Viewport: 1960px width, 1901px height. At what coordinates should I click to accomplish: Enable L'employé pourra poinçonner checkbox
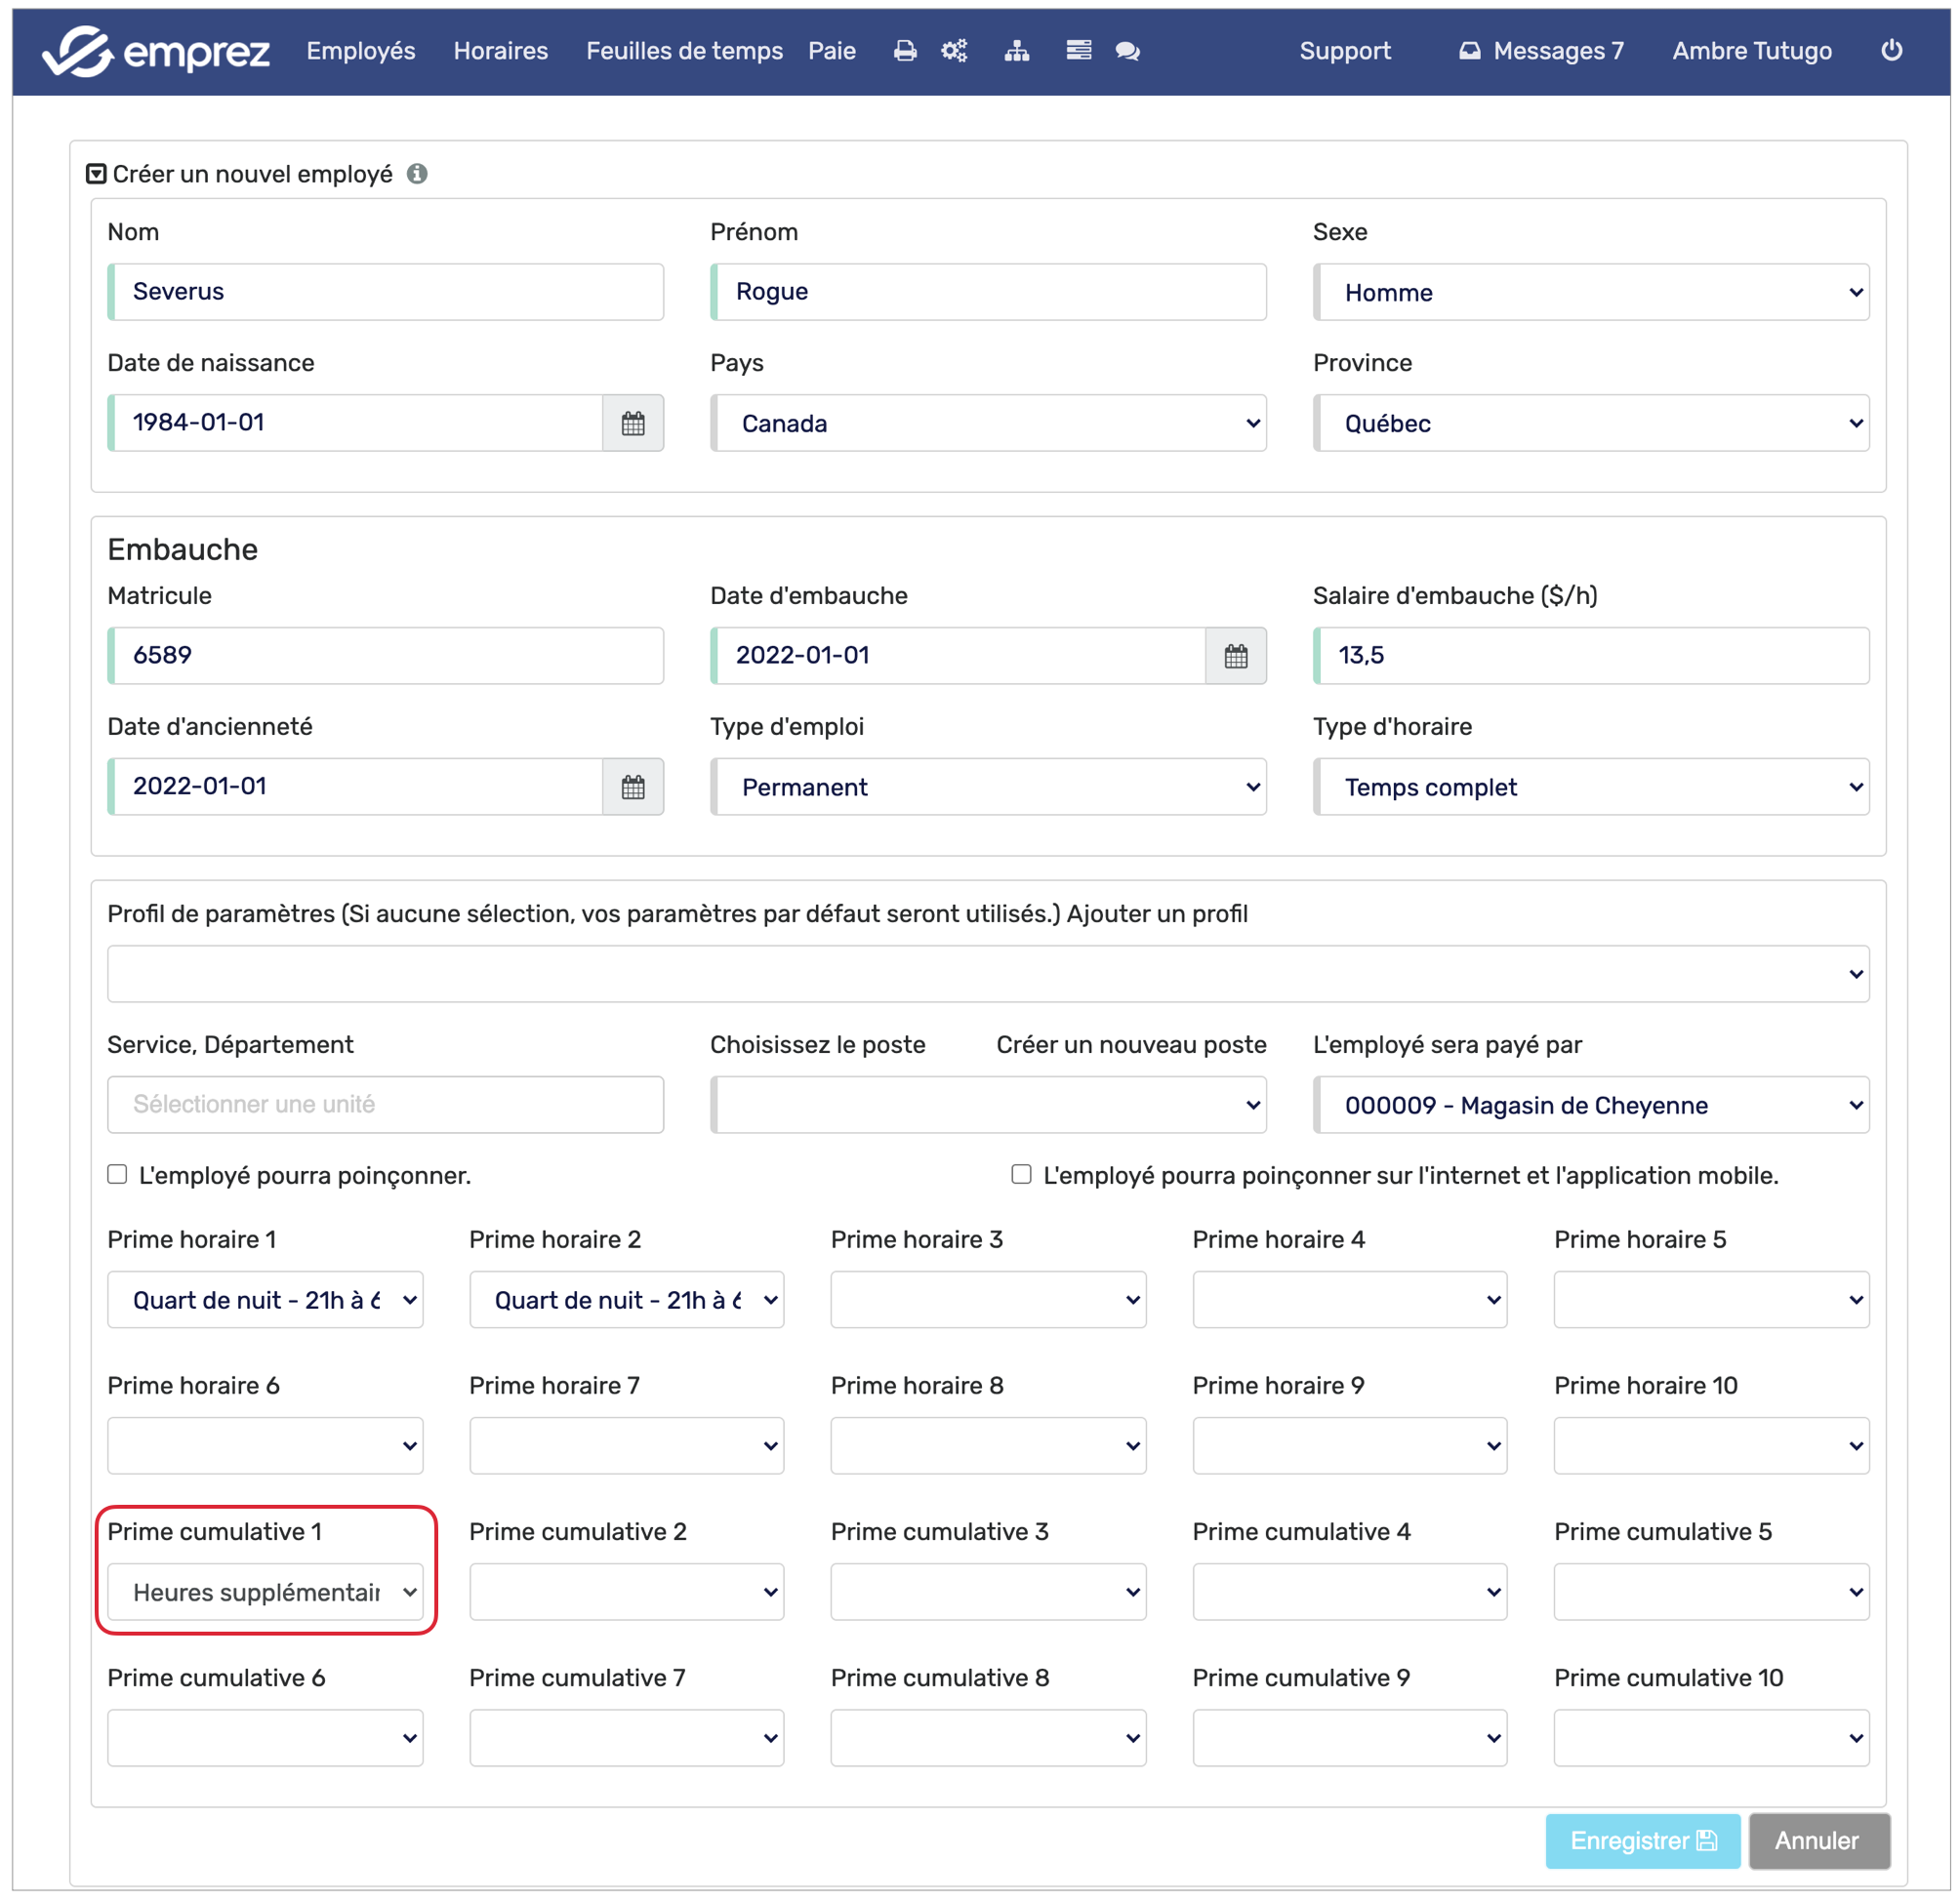(x=118, y=1174)
